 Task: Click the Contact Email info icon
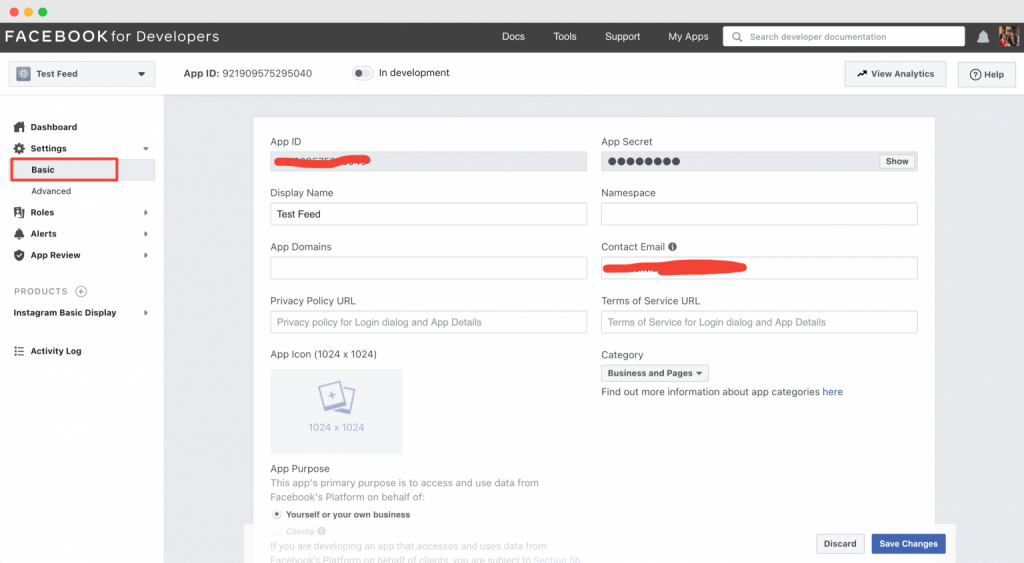(x=673, y=247)
